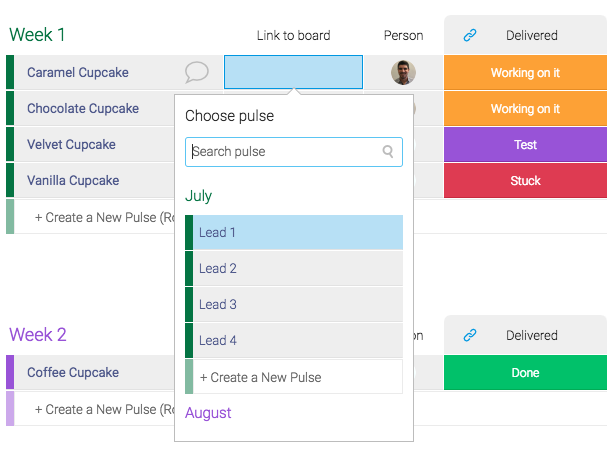
Task: Open the Caramel Cupcake comment bubble
Action: tap(197, 72)
